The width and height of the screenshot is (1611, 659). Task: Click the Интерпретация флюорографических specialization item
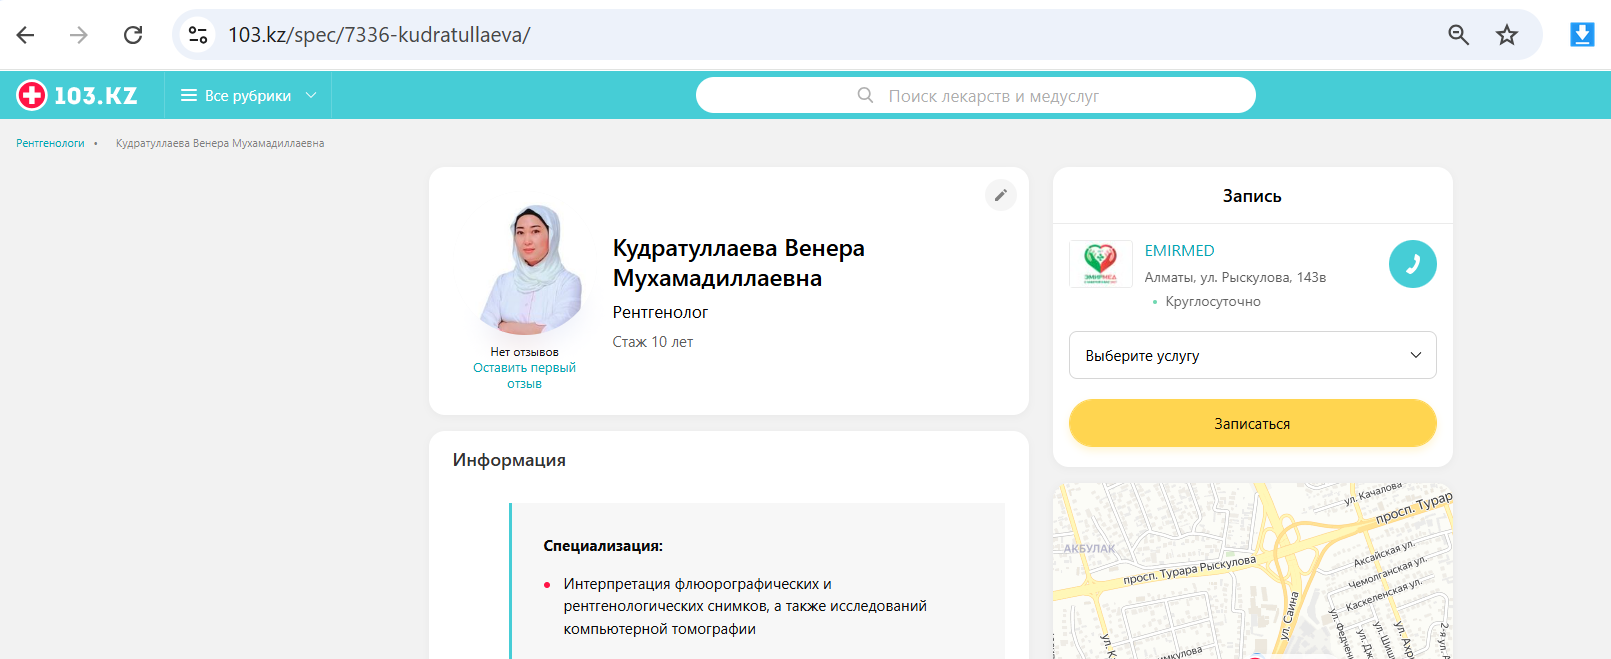coord(745,606)
